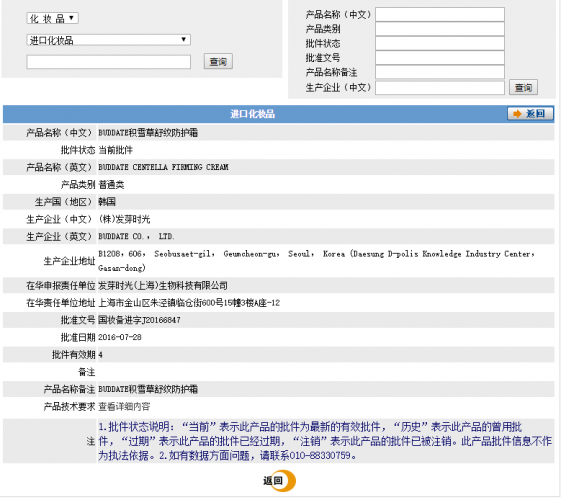Click the 生产企业地址 row label
The image size is (561, 500).
click(x=69, y=261)
